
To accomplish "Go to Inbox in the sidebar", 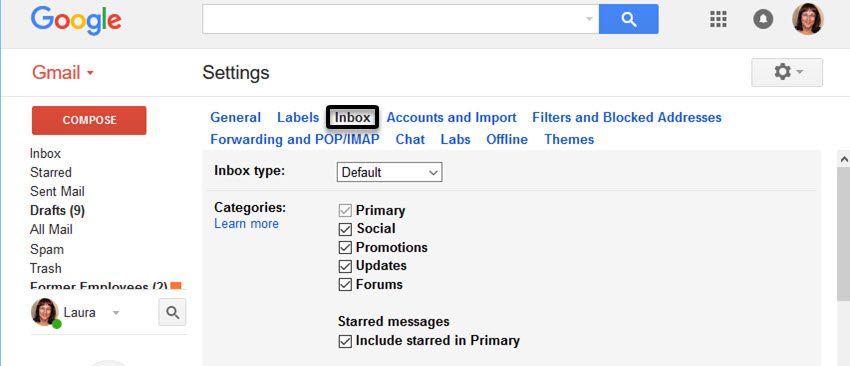I will [x=46, y=153].
